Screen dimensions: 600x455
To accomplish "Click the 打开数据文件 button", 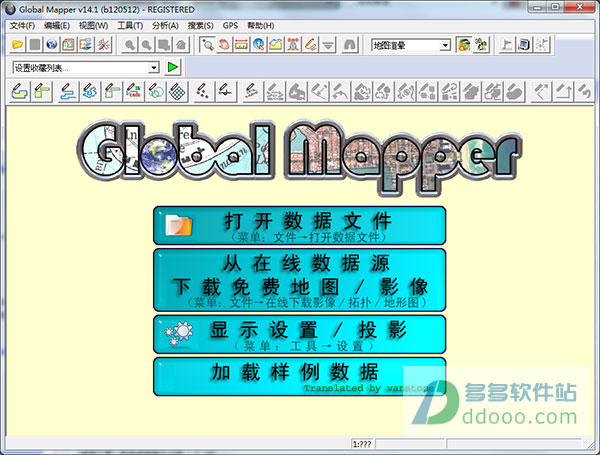I will tap(300, 225).
